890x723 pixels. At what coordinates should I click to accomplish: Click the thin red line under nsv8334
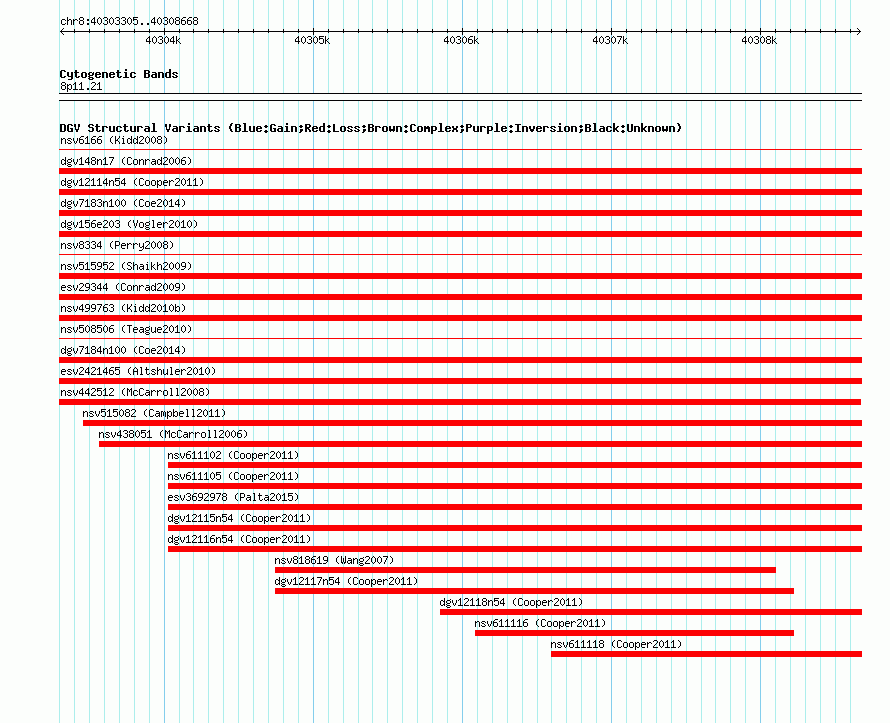460,254
